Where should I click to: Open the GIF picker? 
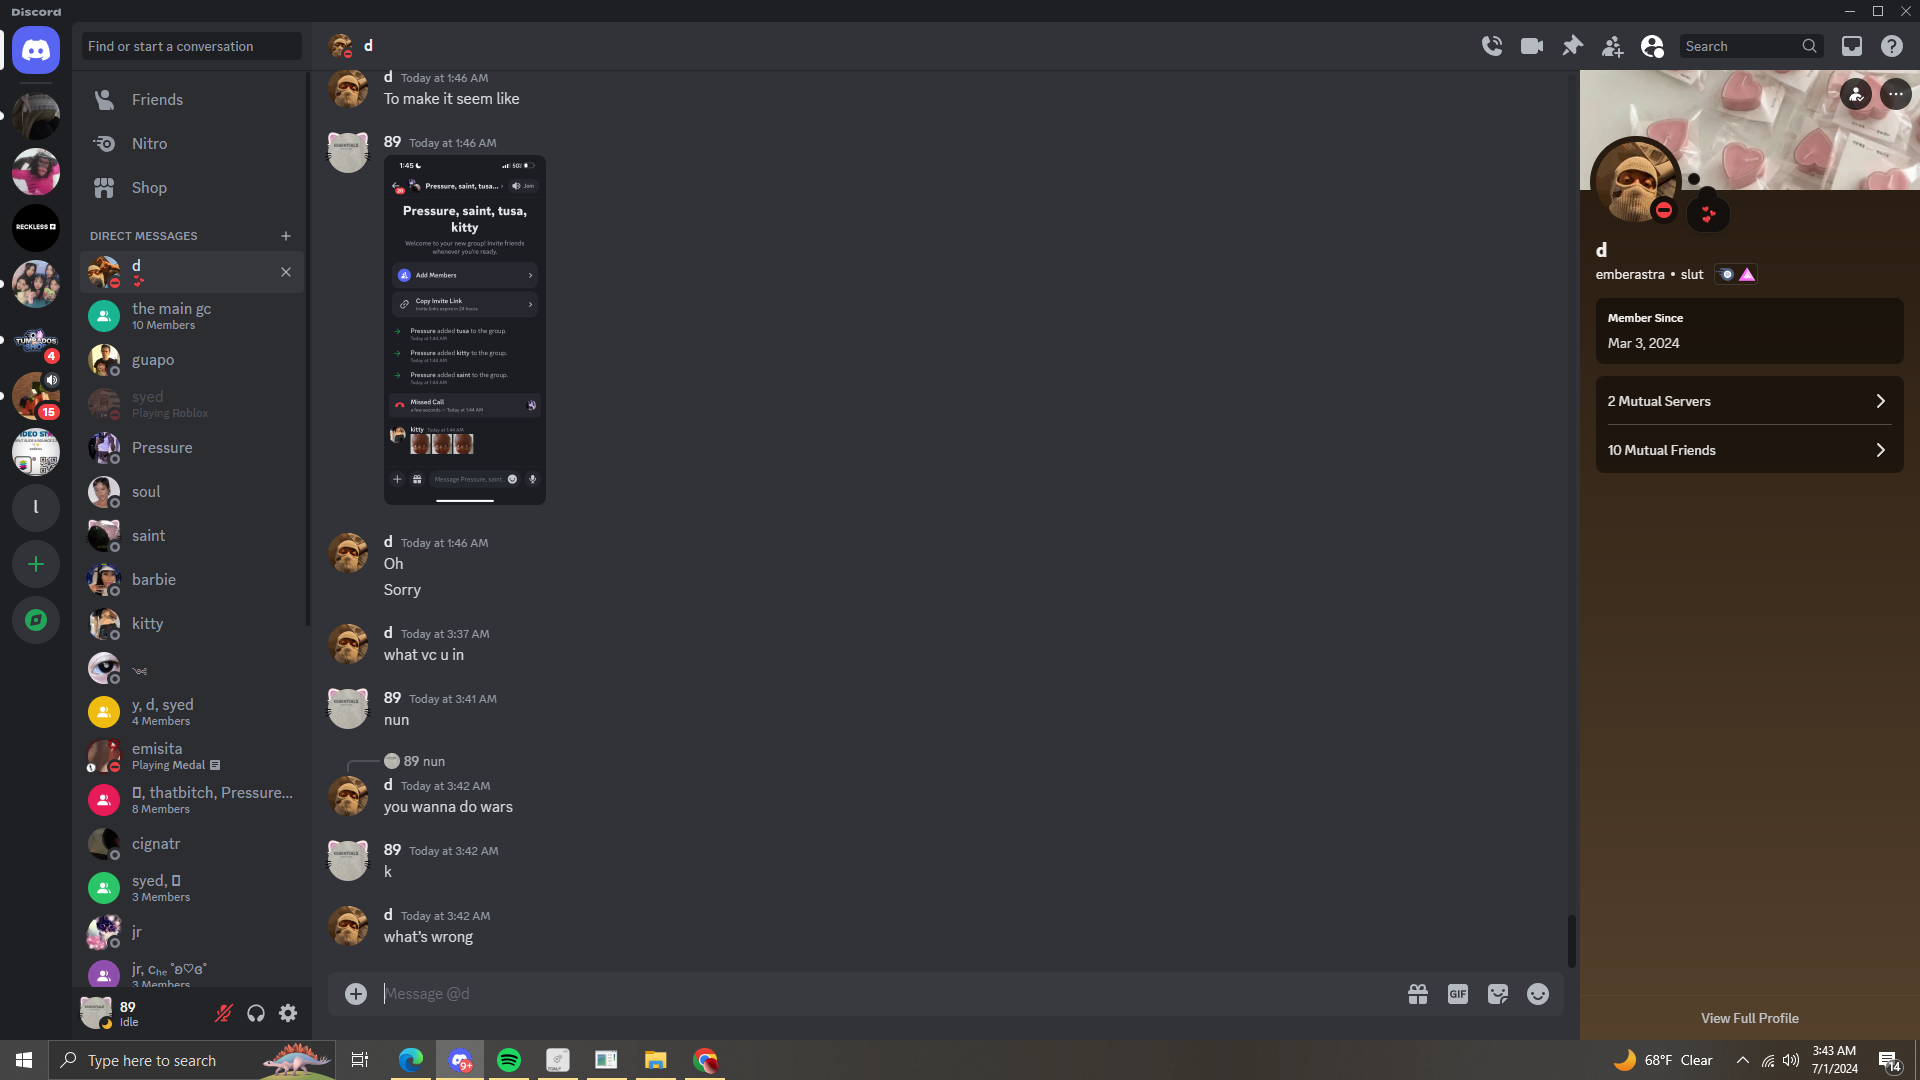click(1458, 994)
